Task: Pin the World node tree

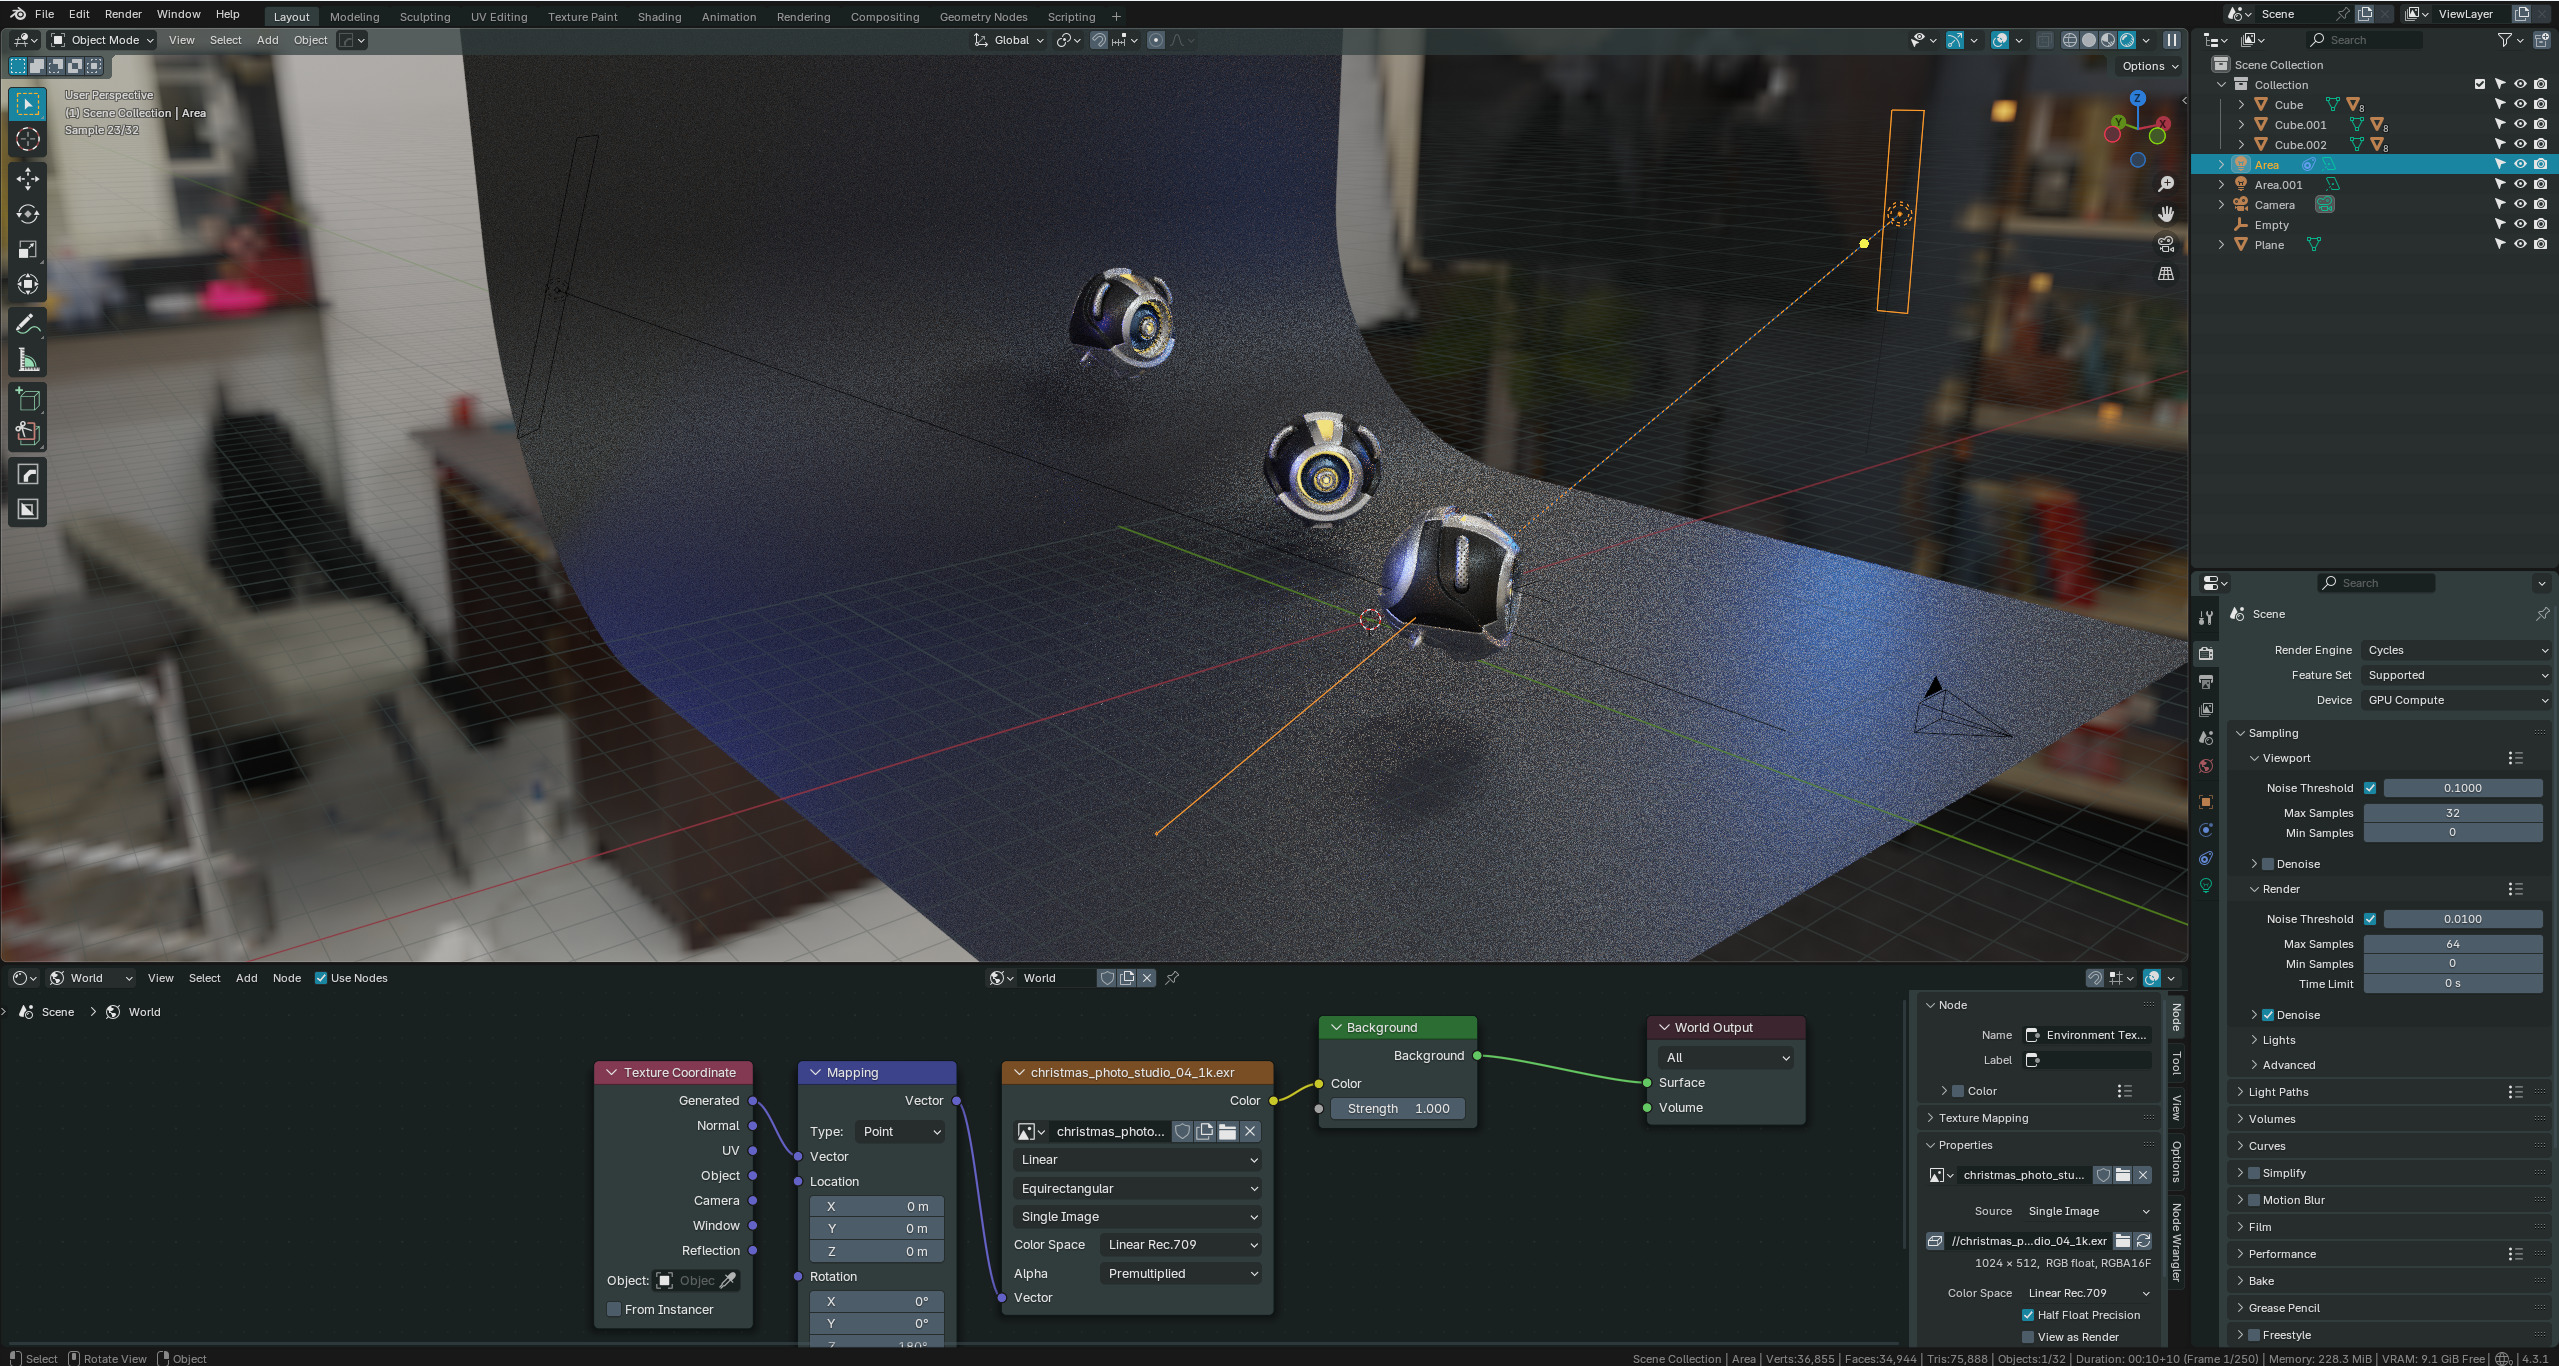Action: tap(1172, 978)
